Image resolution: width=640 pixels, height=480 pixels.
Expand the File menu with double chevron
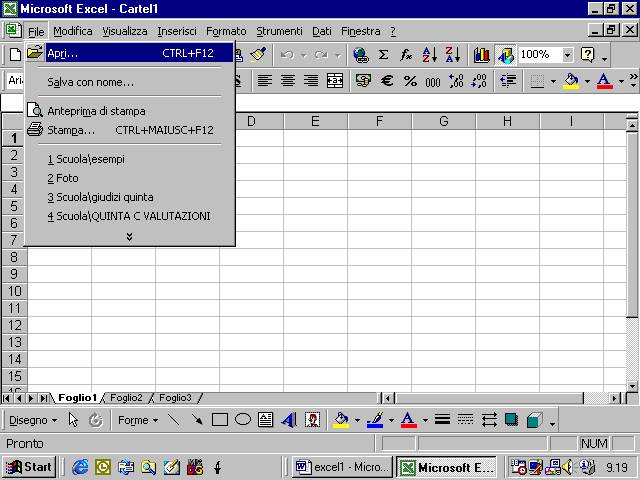(129, 237)
